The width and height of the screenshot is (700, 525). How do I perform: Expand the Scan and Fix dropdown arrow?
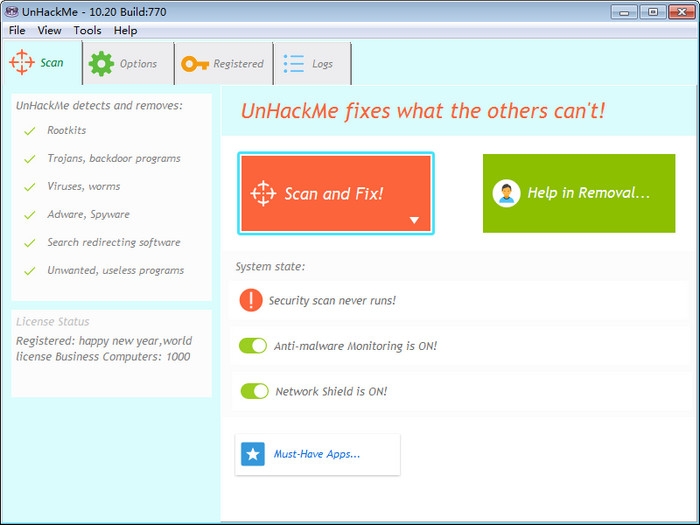click(x=414, y=220)
